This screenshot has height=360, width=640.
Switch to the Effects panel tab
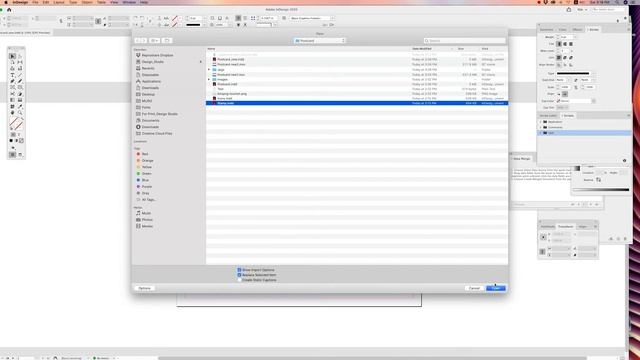(x=577, y=30)
